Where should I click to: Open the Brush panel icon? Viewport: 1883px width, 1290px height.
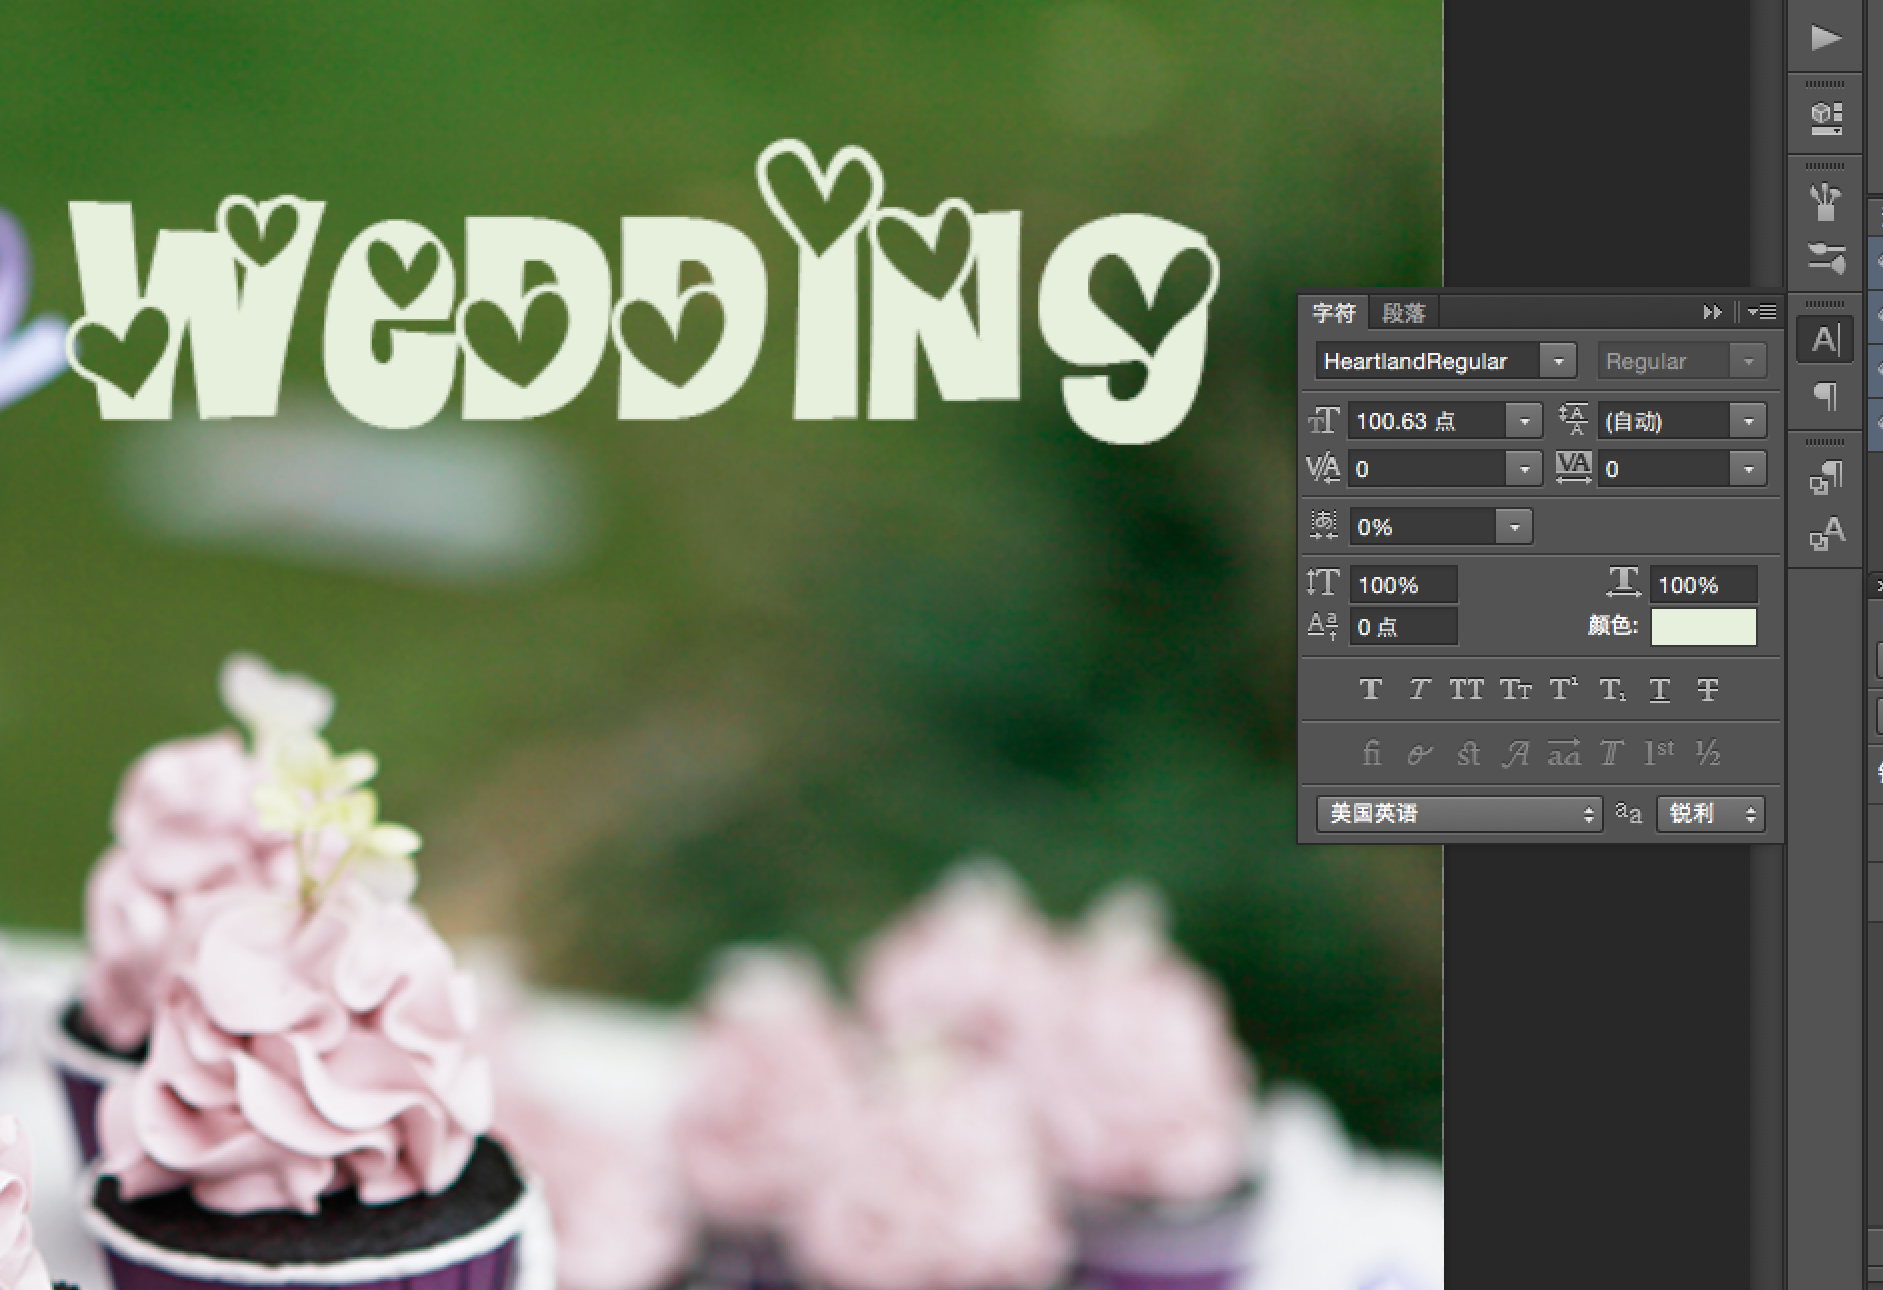click(x=1826, y=257)
